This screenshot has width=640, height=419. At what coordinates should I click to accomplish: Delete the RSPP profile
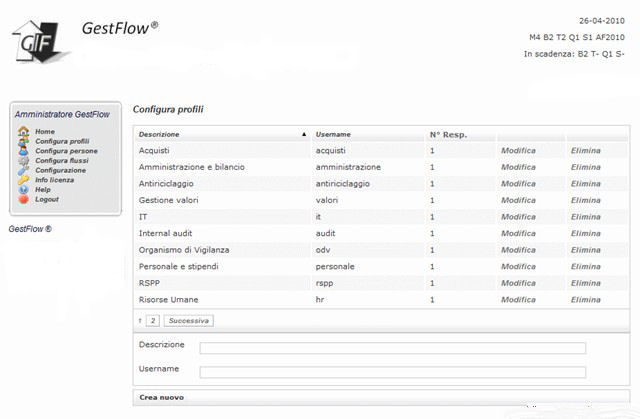586,283
